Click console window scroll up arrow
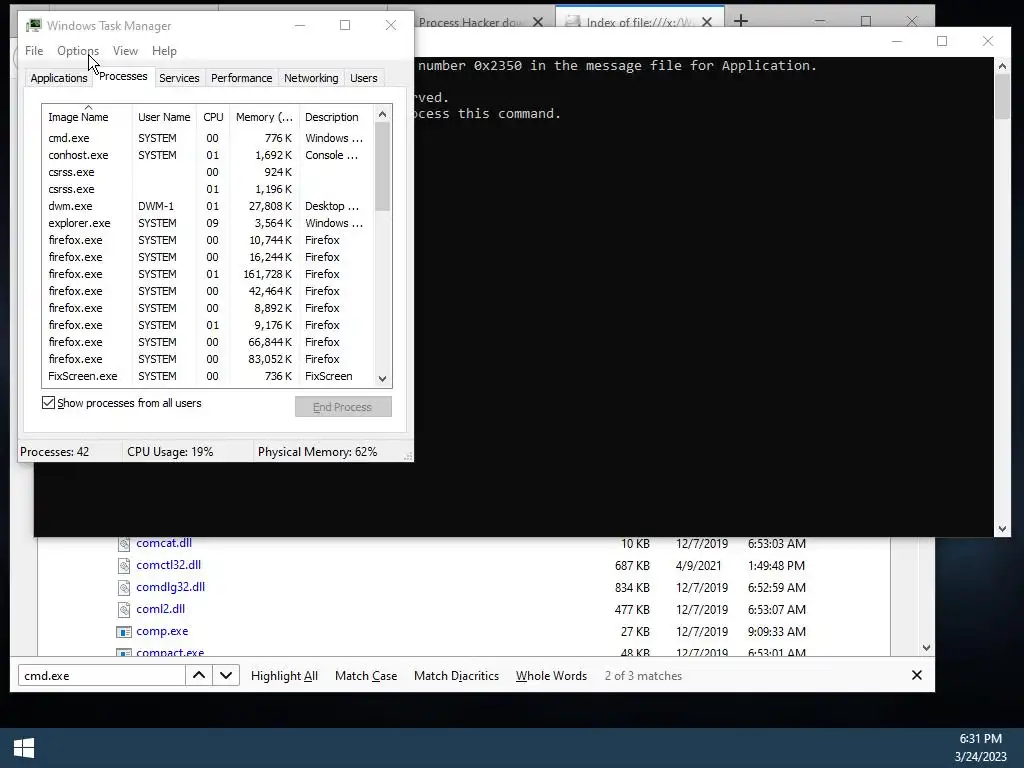 pos(1002,65)
